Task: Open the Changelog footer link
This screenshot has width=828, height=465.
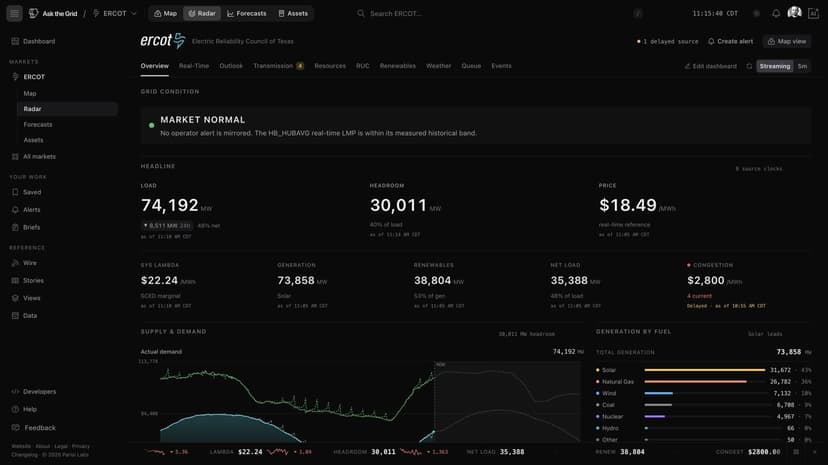Action: 24,454
